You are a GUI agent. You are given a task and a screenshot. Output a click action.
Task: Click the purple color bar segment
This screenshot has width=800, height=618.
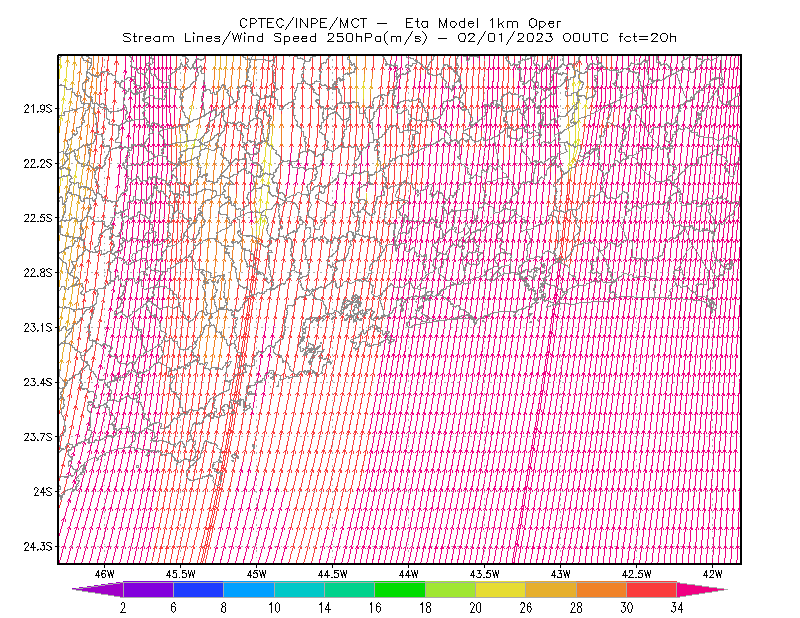[148, 589]
